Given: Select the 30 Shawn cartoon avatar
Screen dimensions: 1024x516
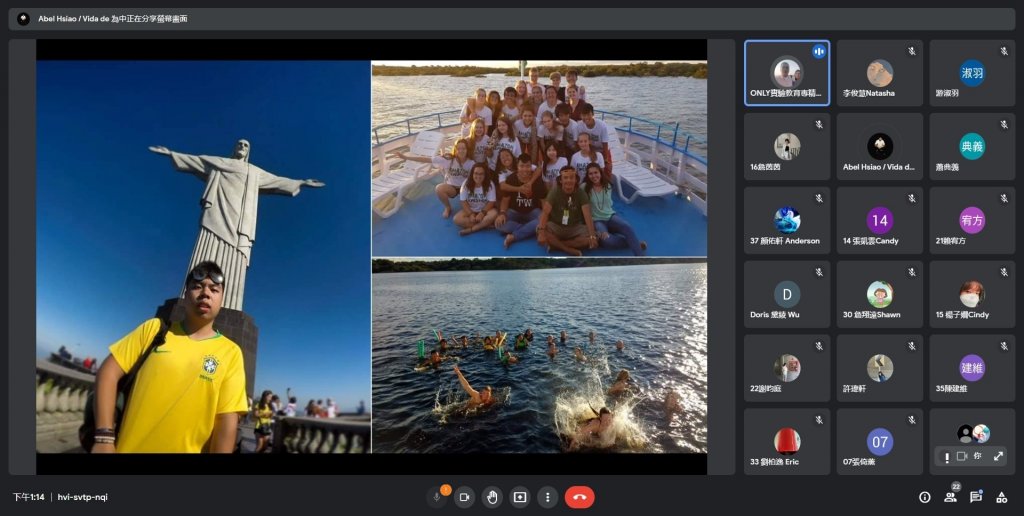Looking at the screenshot, I should 880,294.
